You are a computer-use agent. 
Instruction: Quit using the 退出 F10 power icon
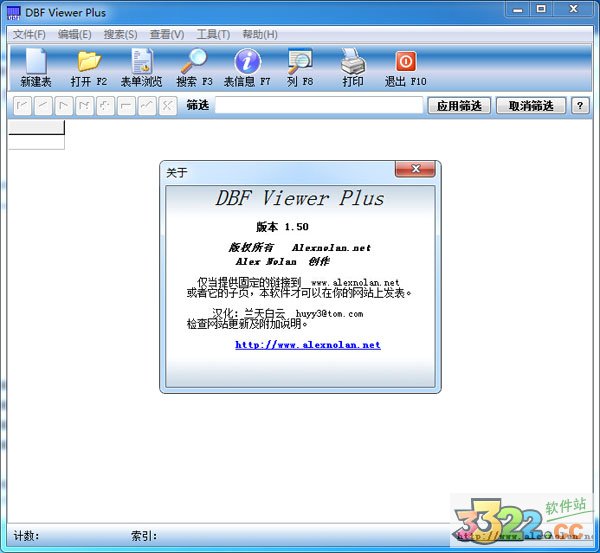click(x=406, y=61)
